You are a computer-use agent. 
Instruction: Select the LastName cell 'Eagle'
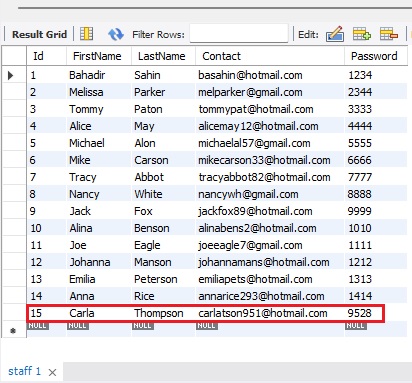(x=163, y=245)
